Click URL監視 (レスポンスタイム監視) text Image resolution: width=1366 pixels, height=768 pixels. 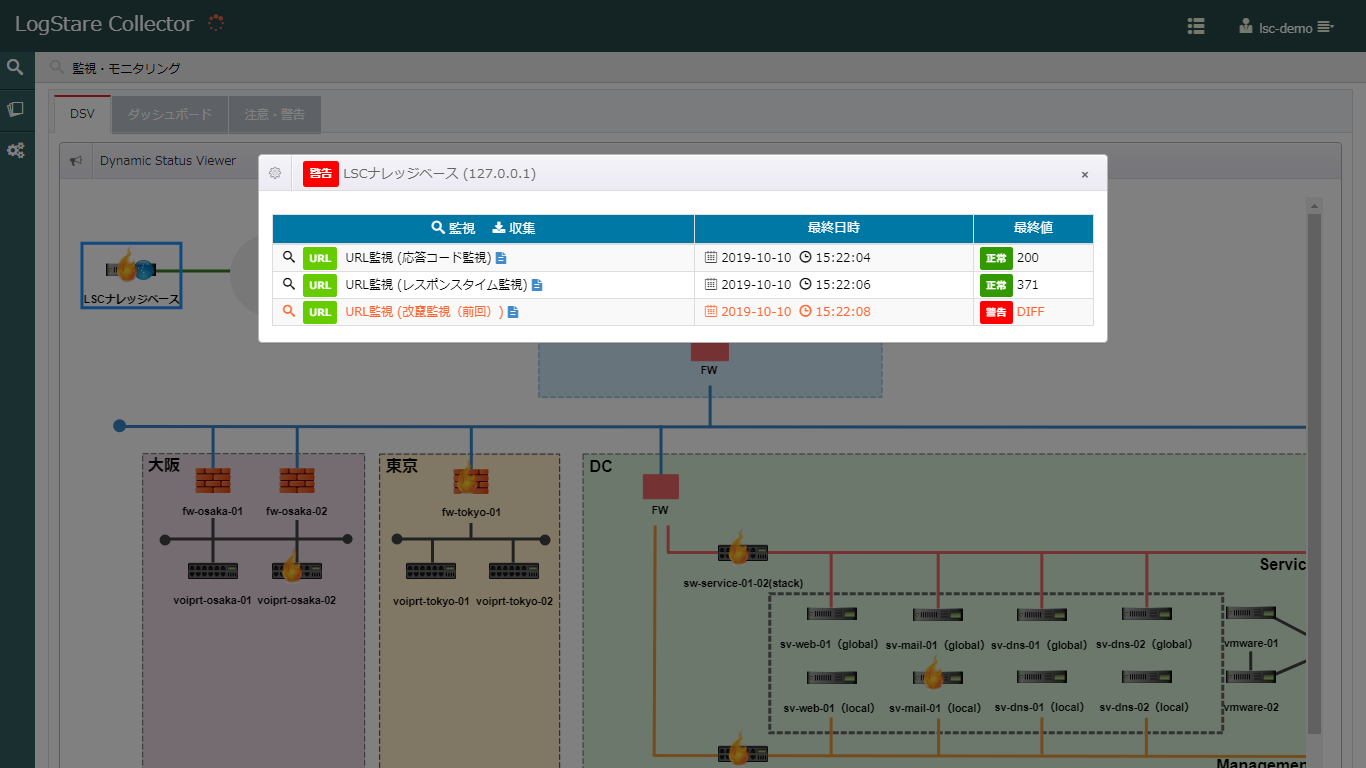click(x=435, y=285)
